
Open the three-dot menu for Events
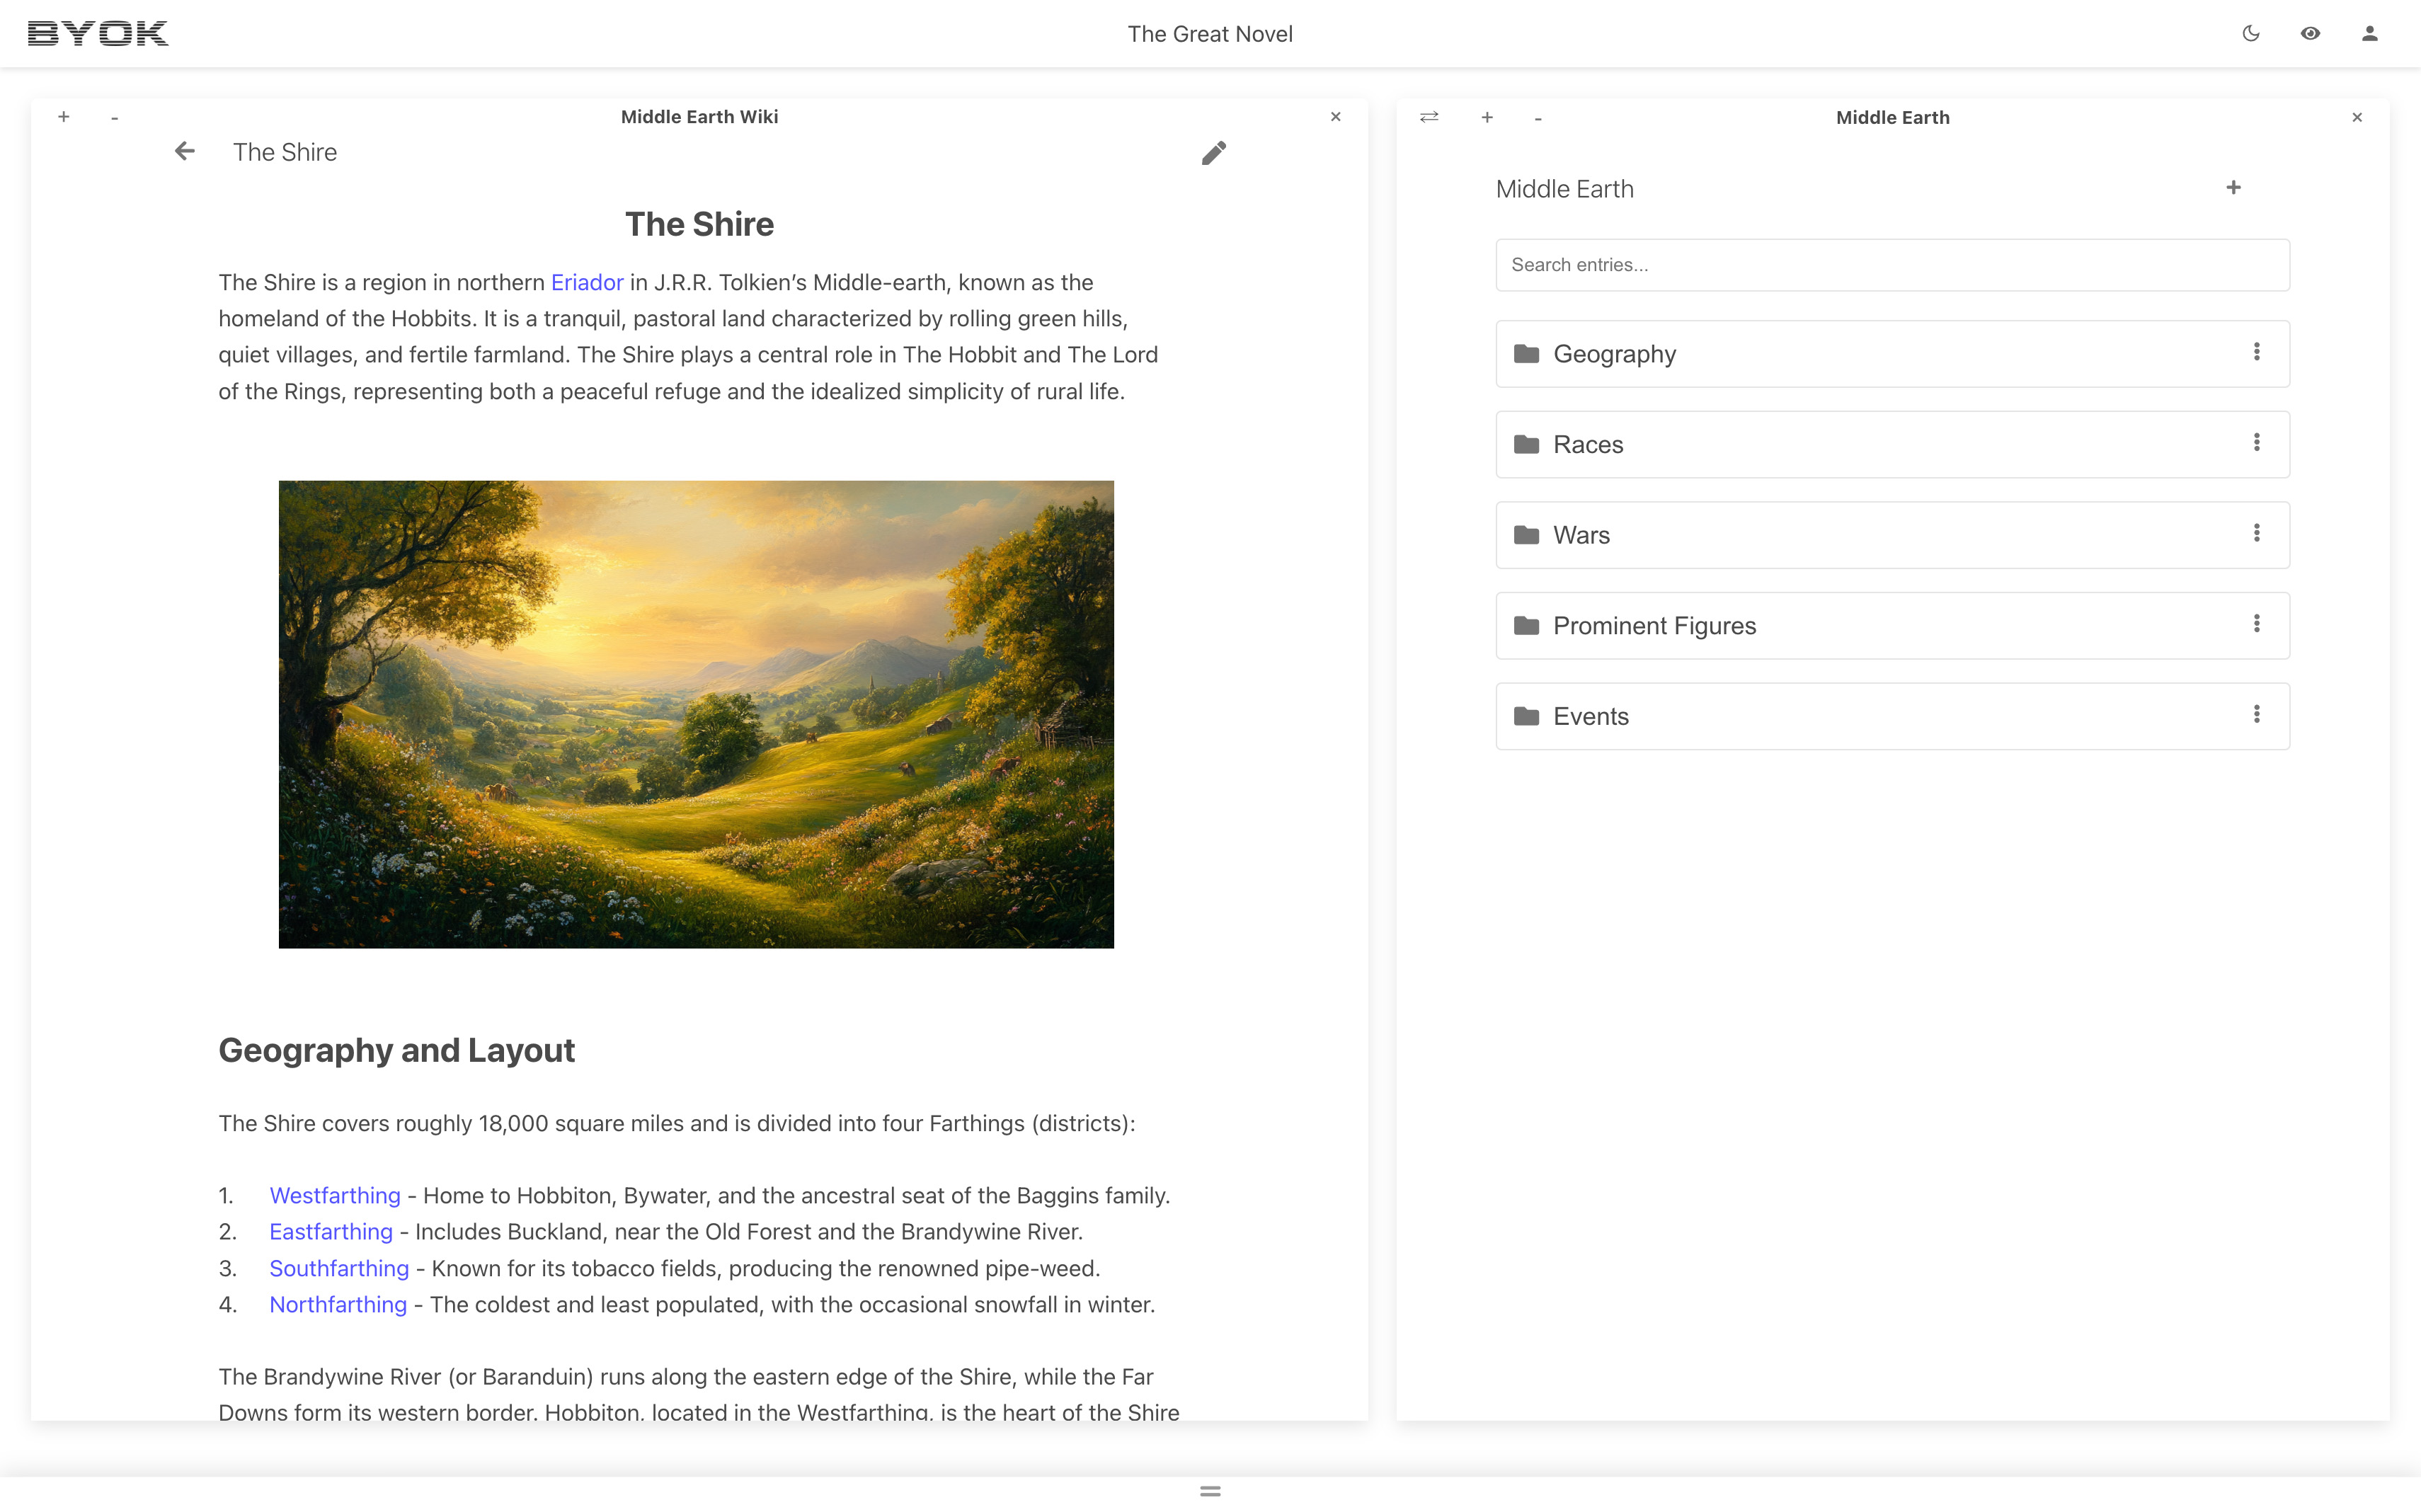2256,715
